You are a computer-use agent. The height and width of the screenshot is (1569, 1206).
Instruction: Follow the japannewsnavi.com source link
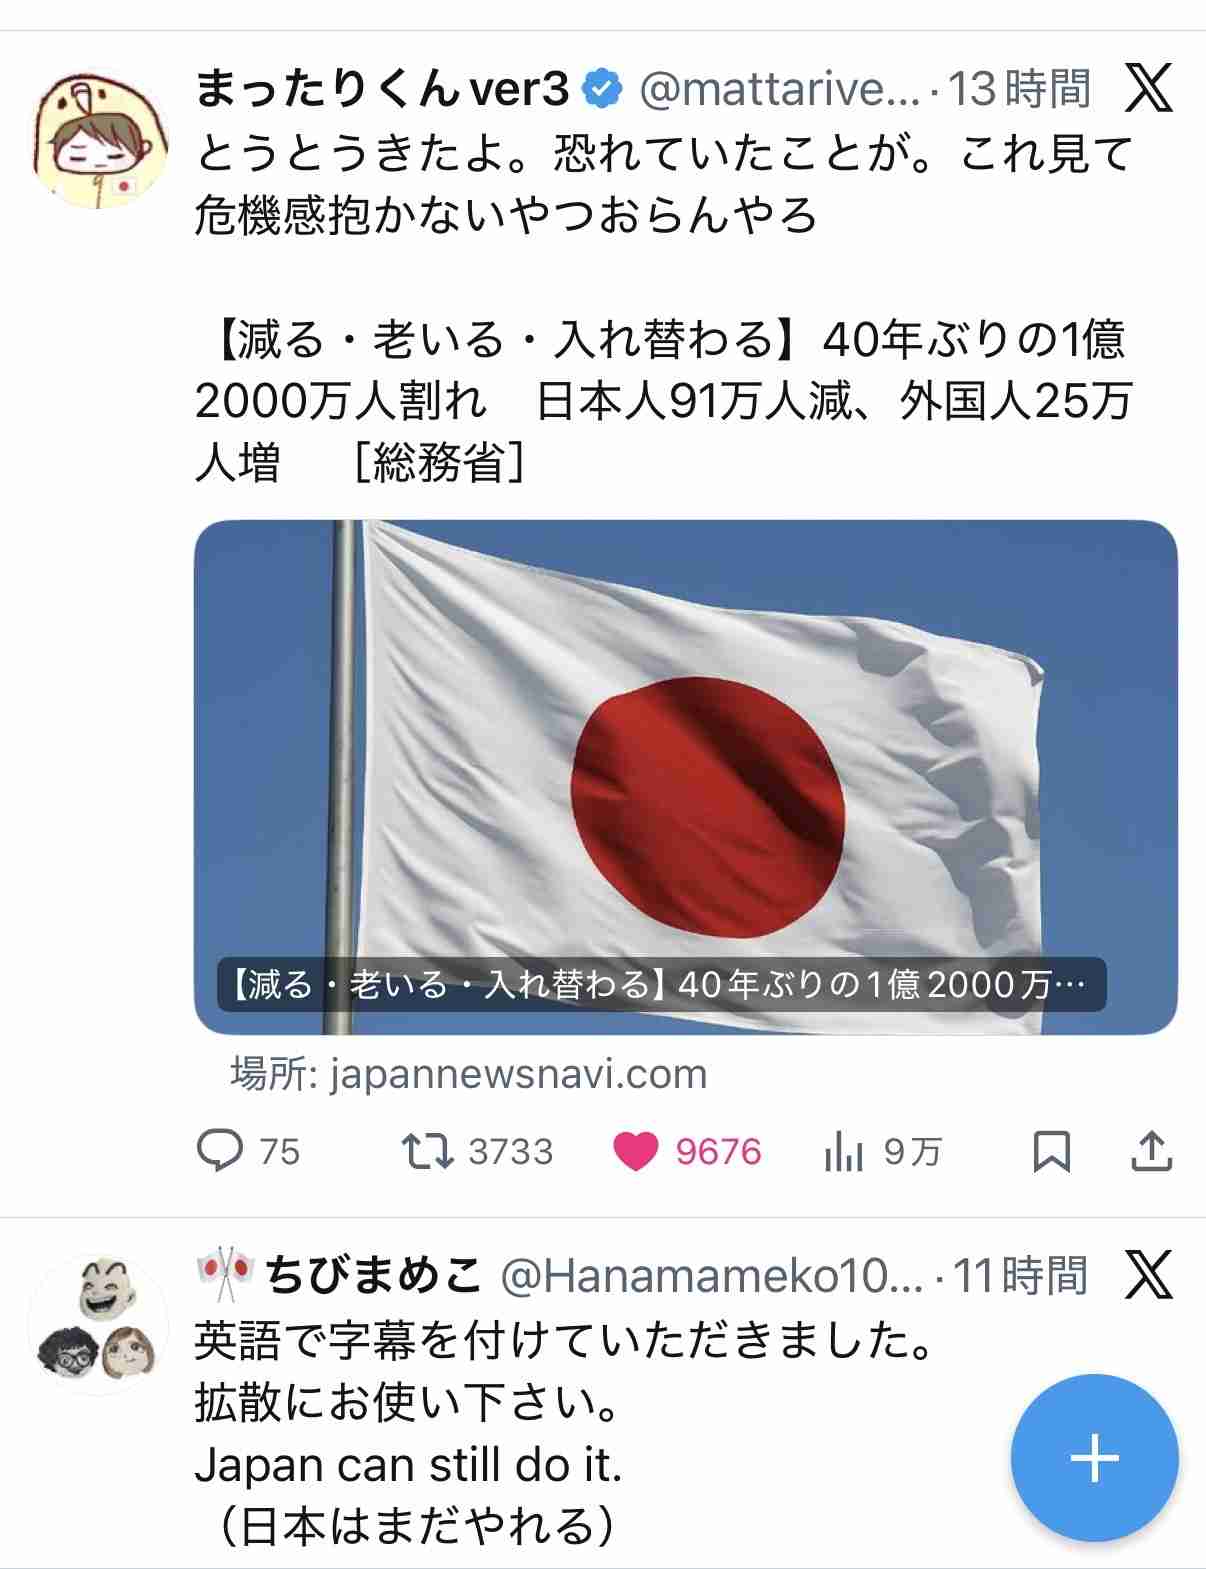[x=468, y=1074]
